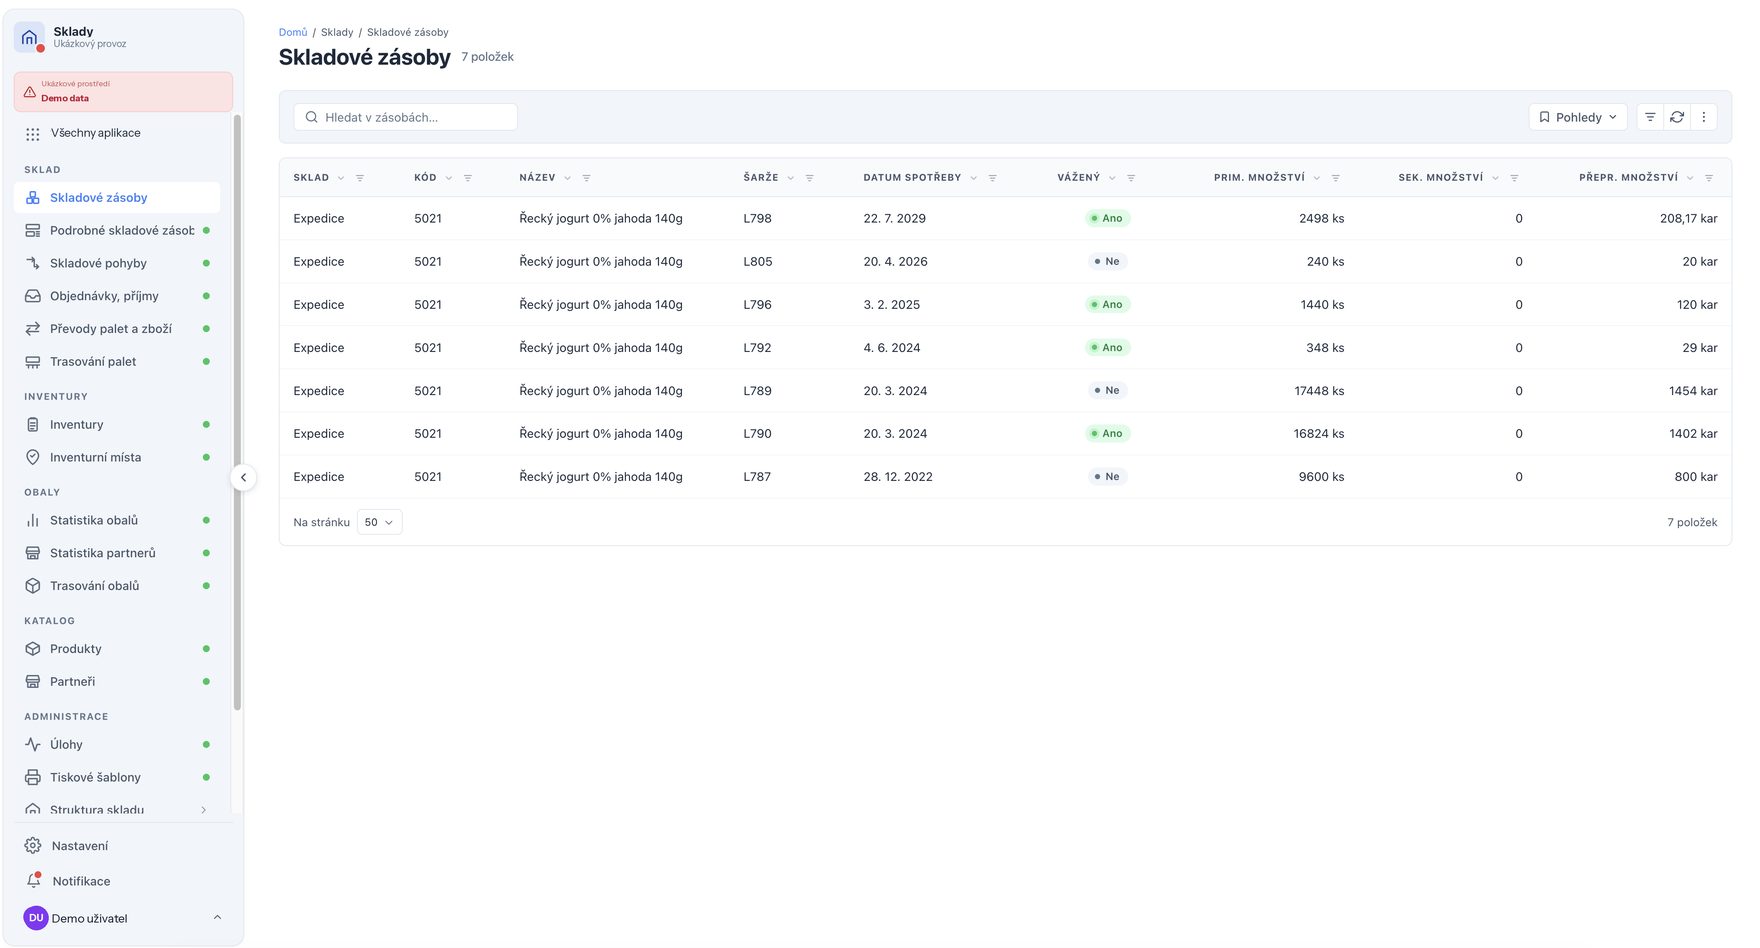Click the Sklady breadcrumb link
The image size is (1760, 948).
click(x=337, y=32)
